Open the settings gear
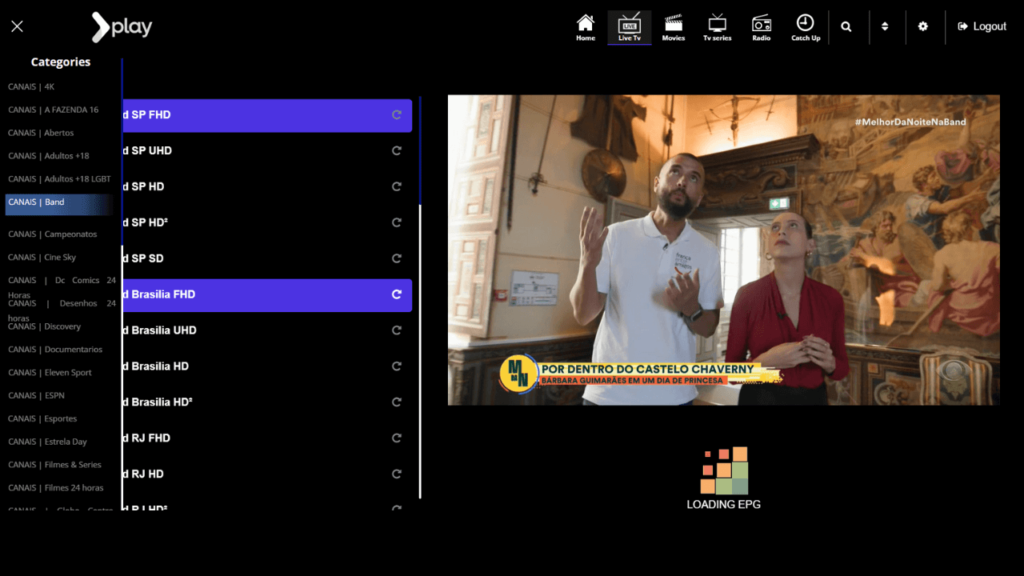Image resolution: width=1024 pixels, height=576 pixels. point(922,26)
